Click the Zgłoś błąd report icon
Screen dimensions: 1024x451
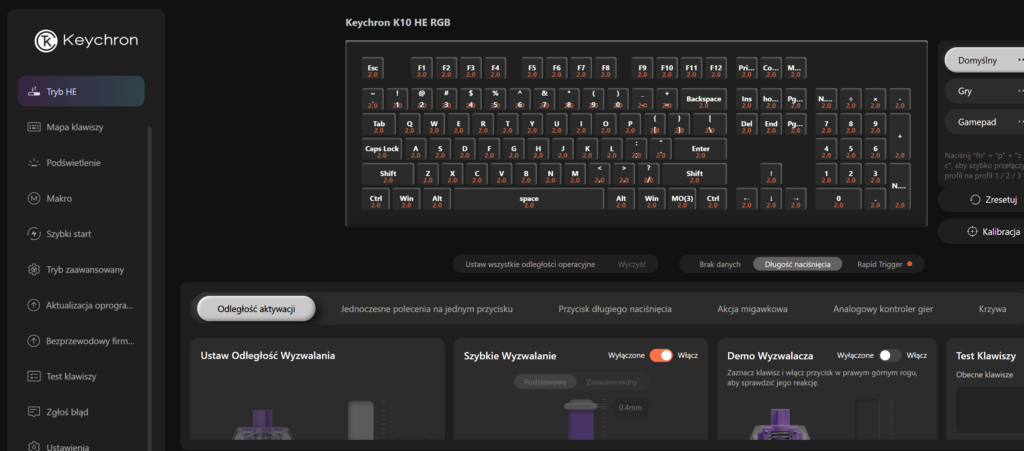(34, 411)
